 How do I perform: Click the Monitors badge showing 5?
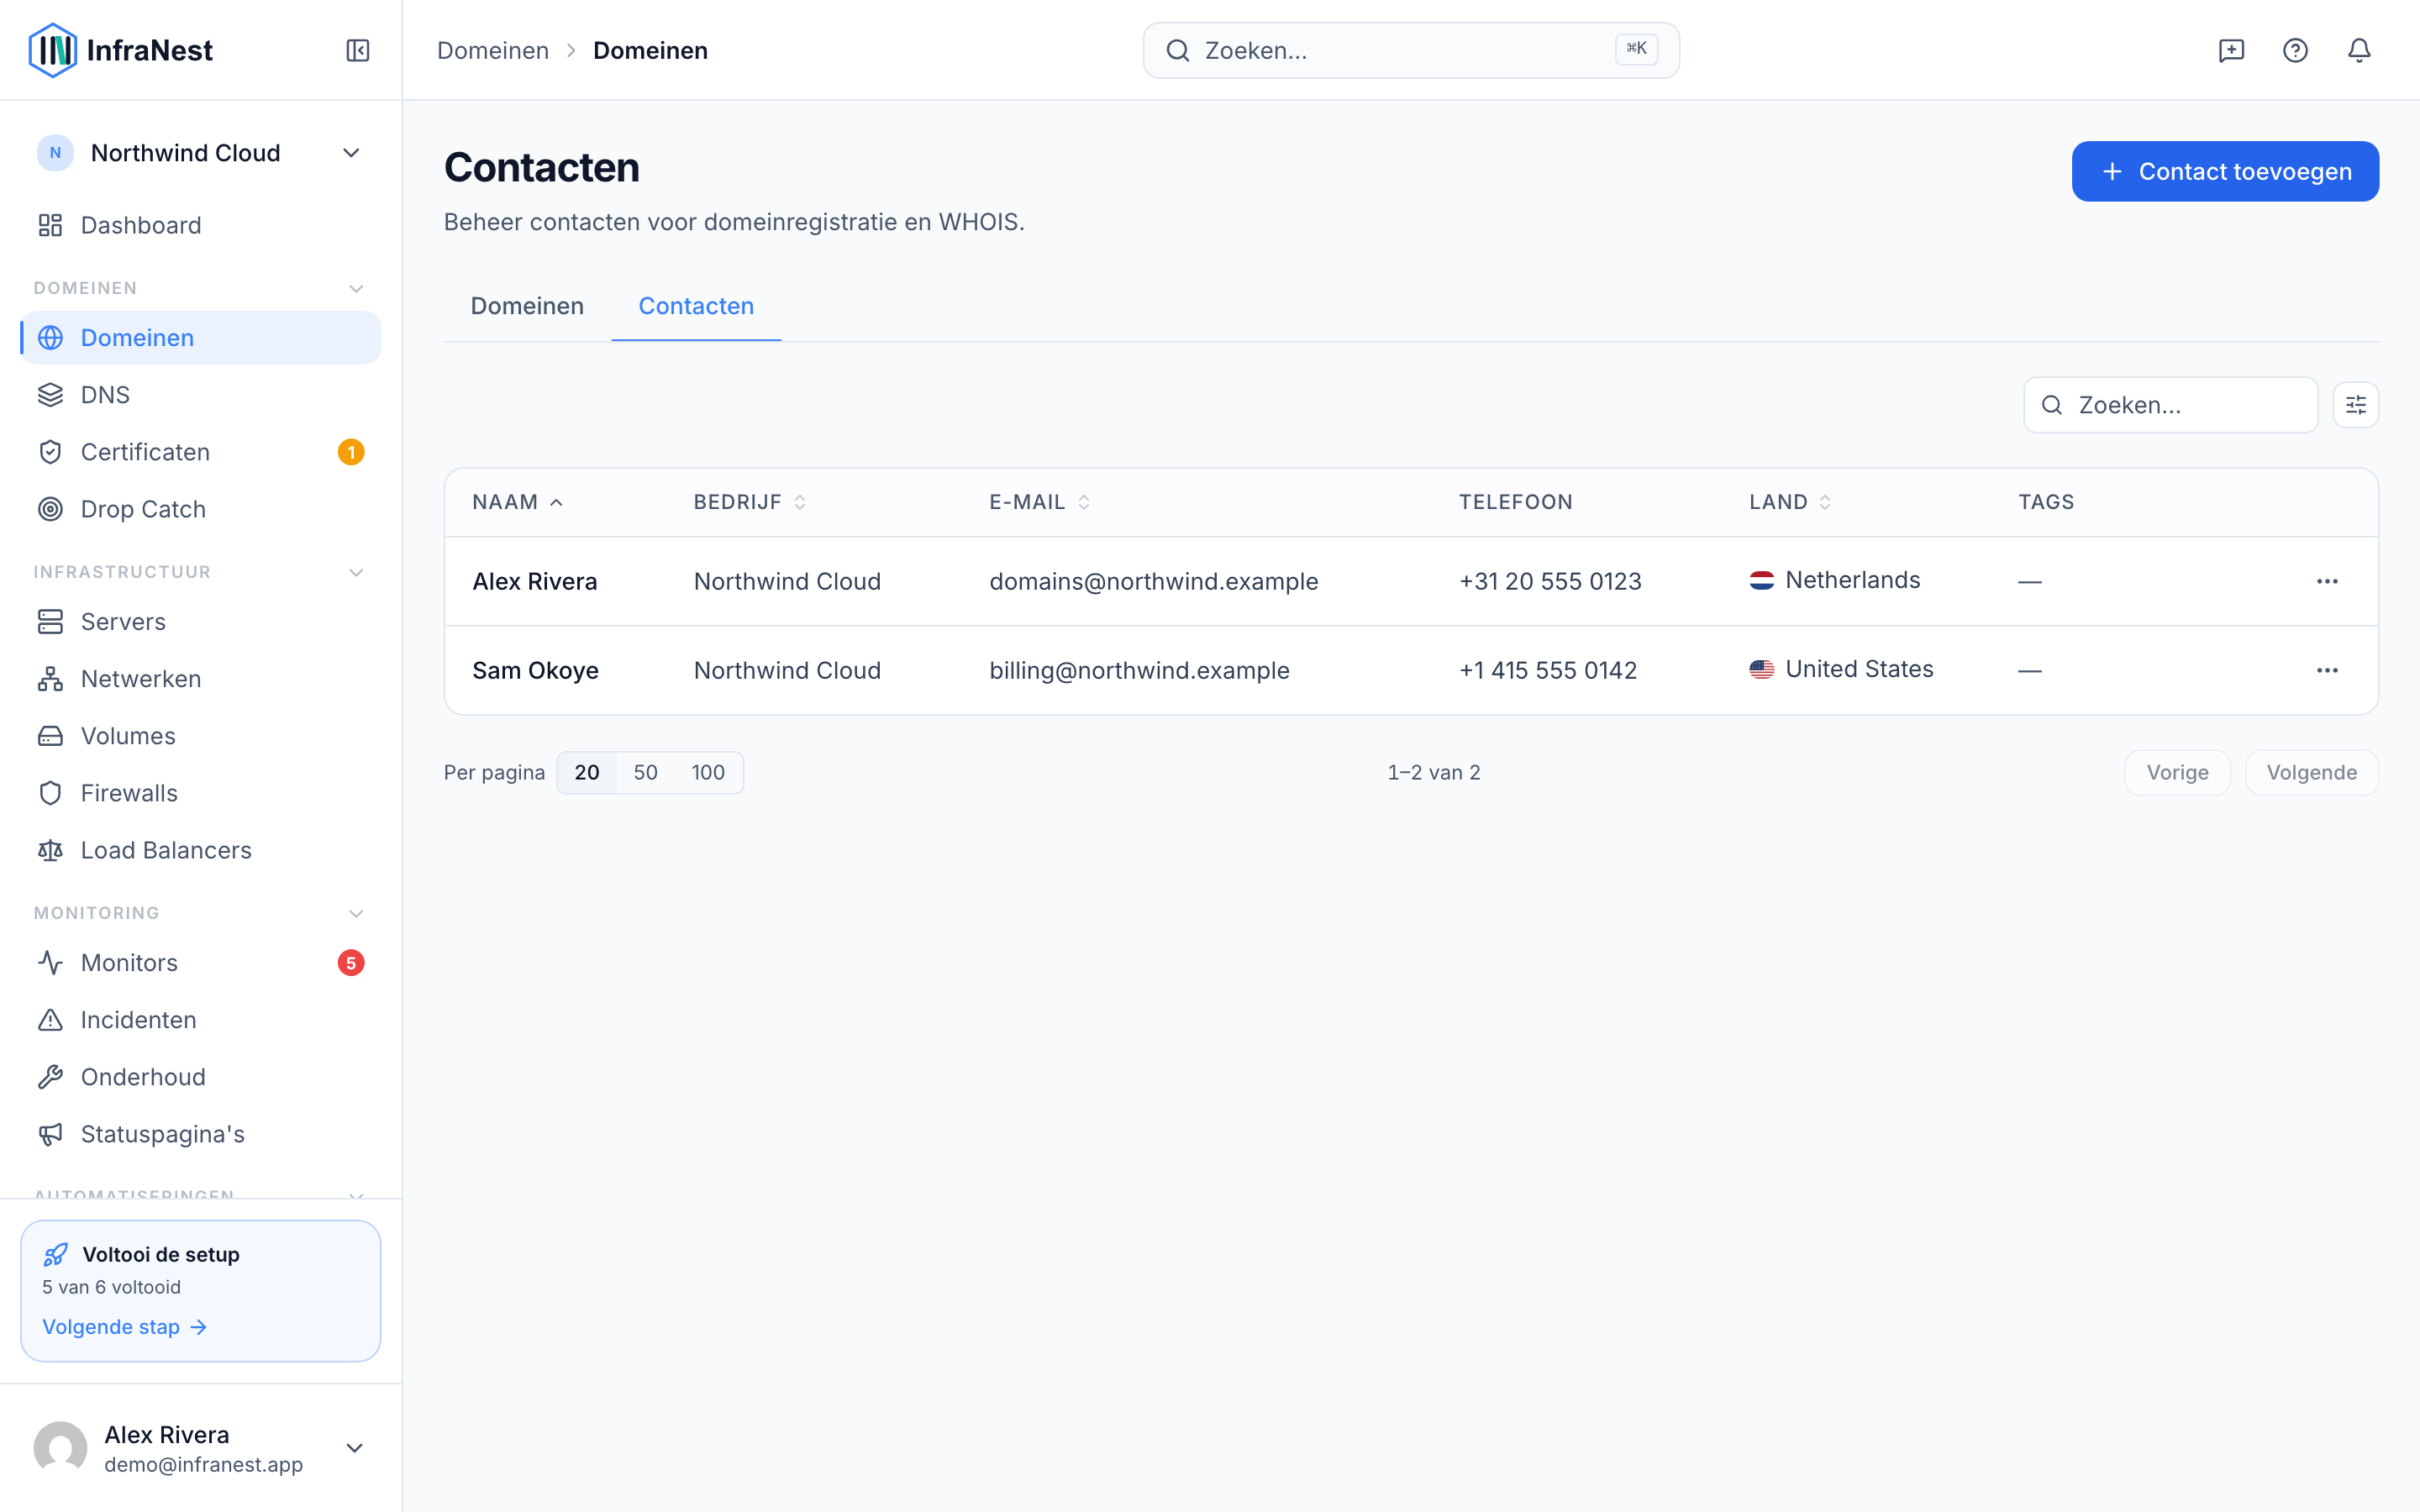(x=351, y=963)
